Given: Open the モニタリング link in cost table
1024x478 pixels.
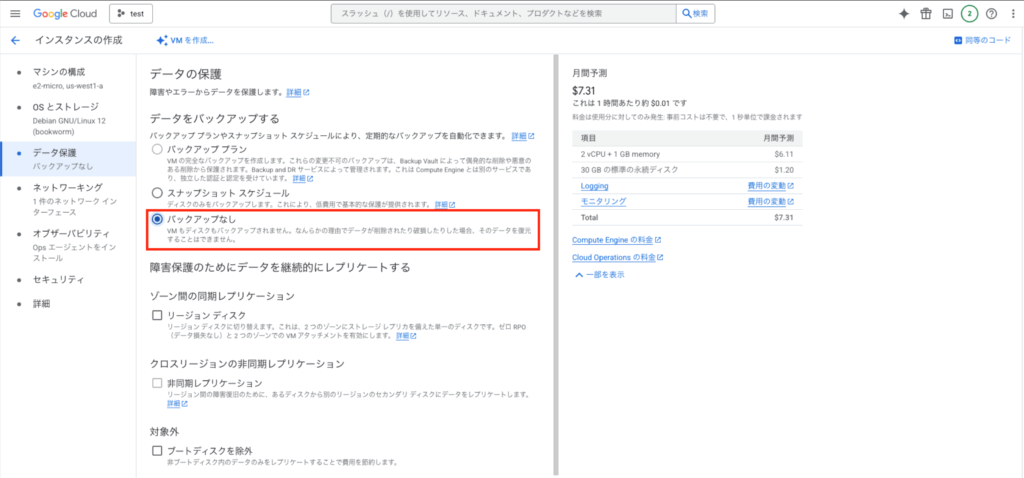Looking at the screenshot, I should point(603,202).
